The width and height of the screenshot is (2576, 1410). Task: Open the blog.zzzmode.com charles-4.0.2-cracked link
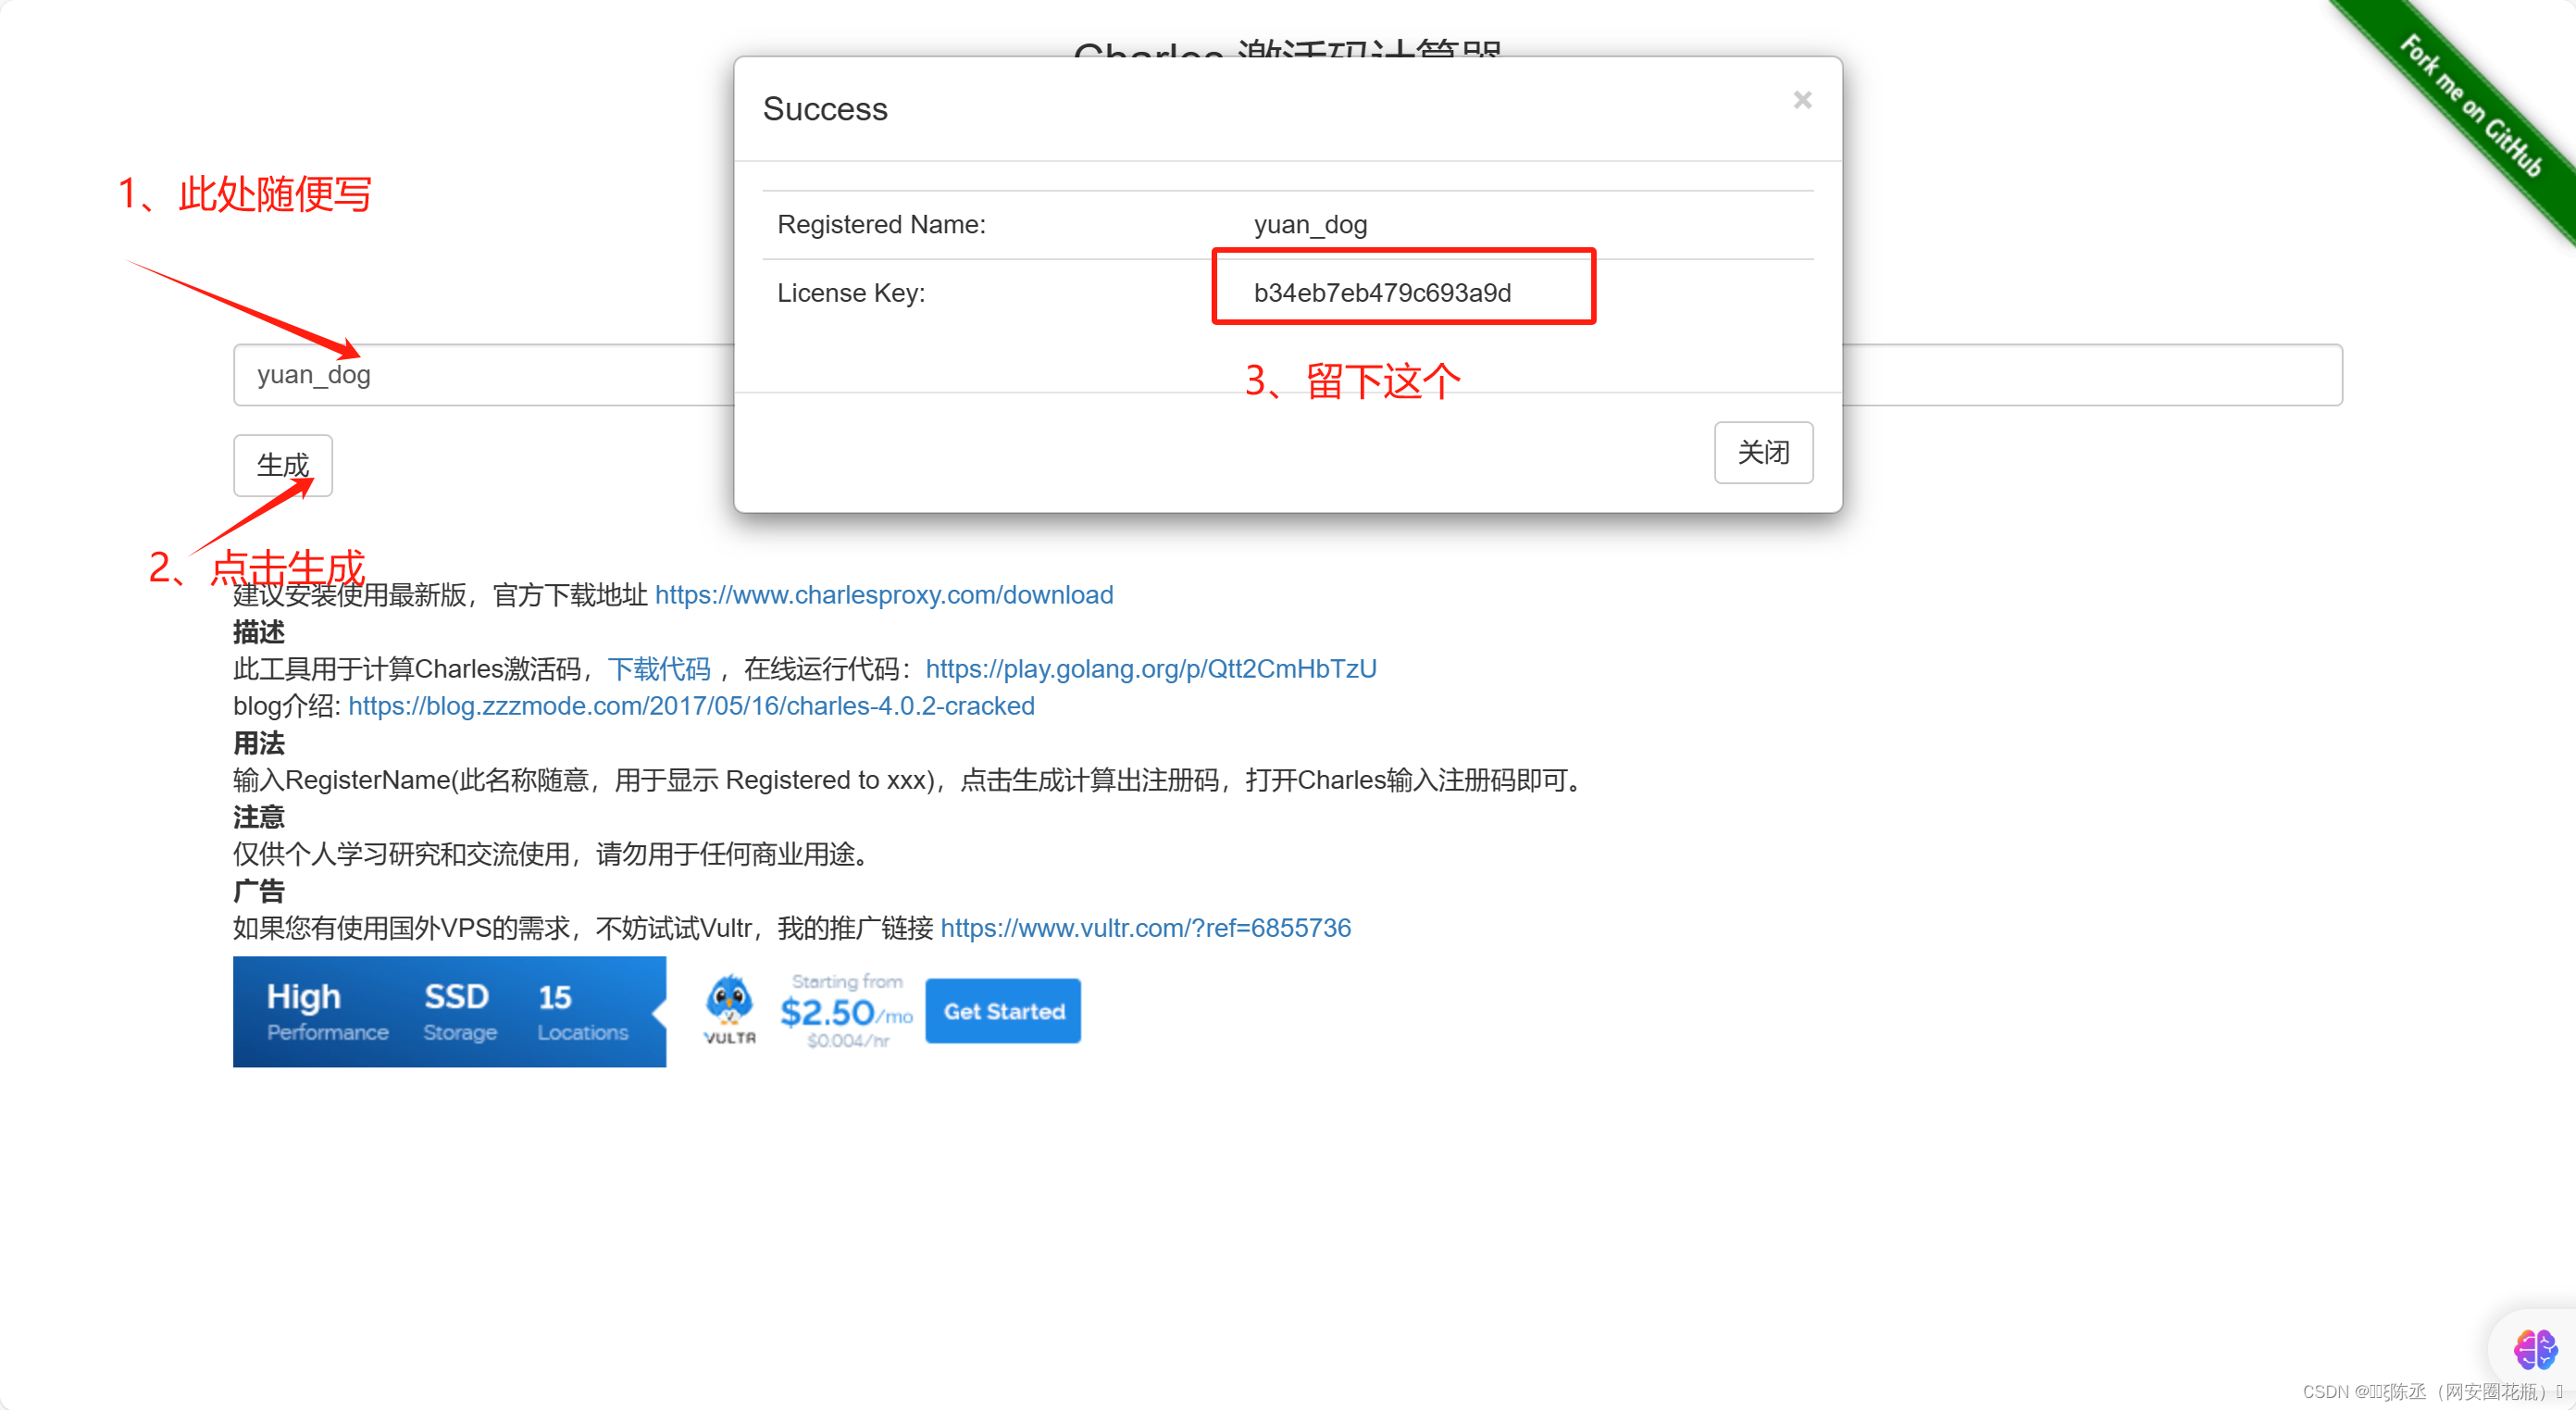click(x=691, y=706)
